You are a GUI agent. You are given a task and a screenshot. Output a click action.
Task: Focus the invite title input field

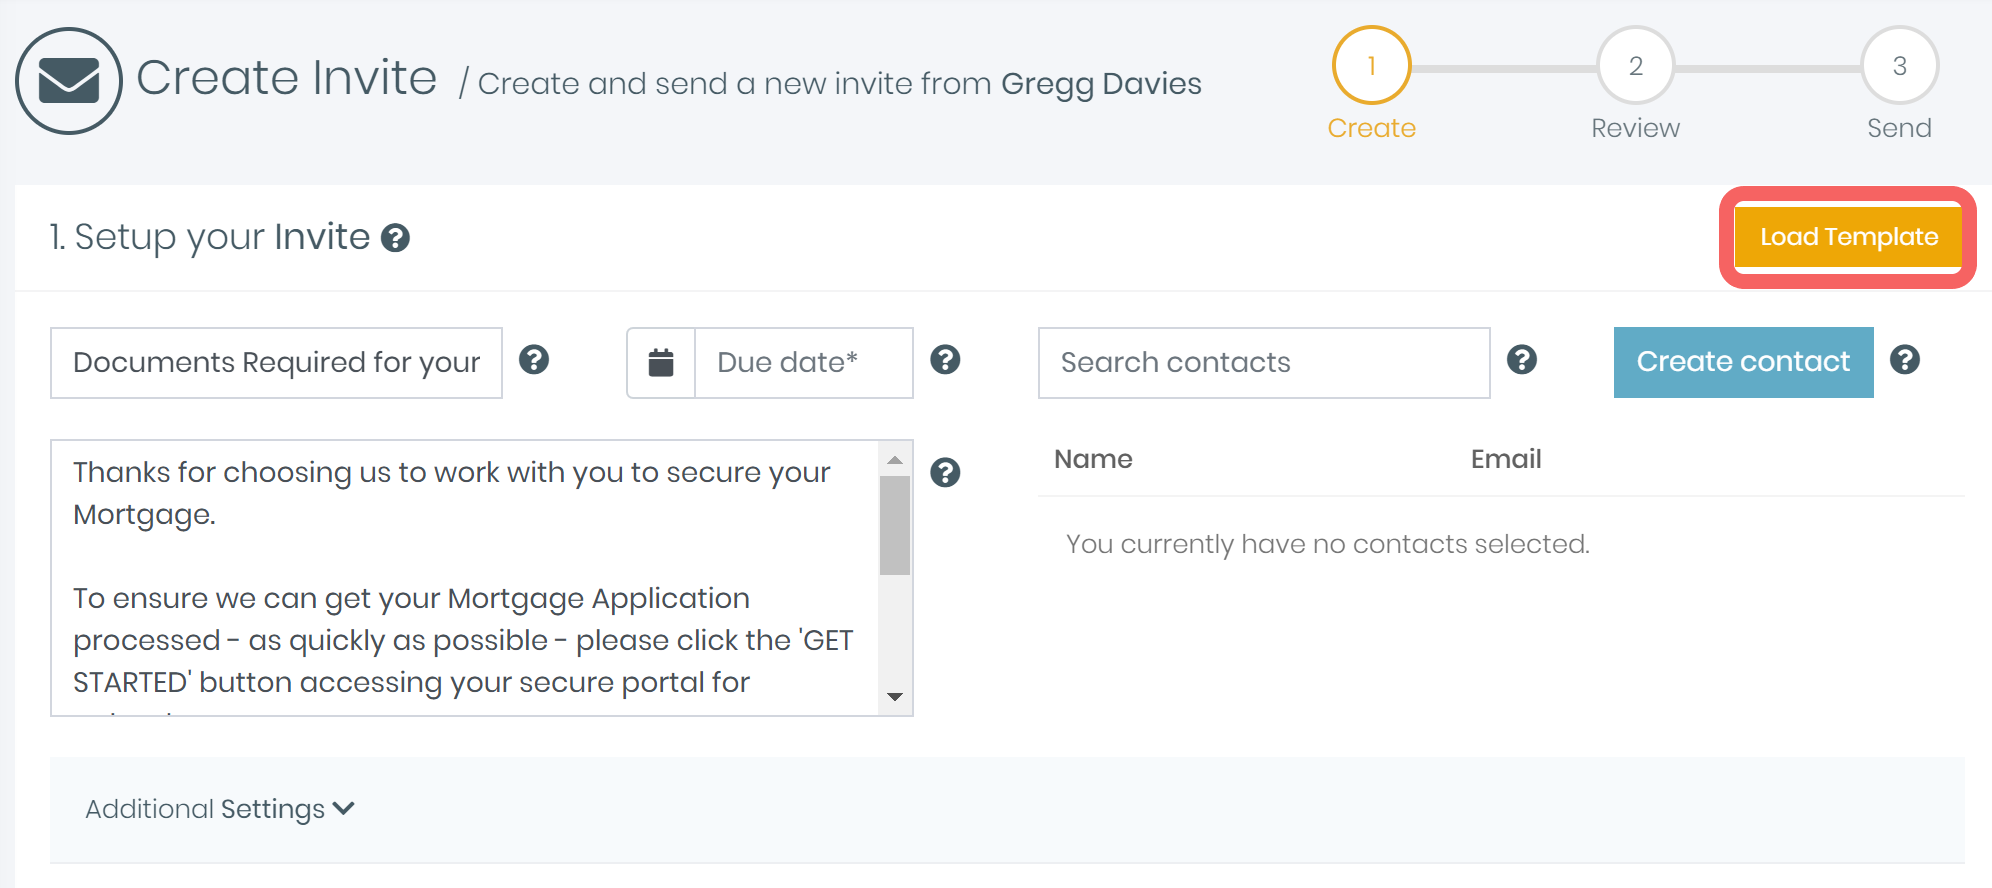click(x=276, y=363)
